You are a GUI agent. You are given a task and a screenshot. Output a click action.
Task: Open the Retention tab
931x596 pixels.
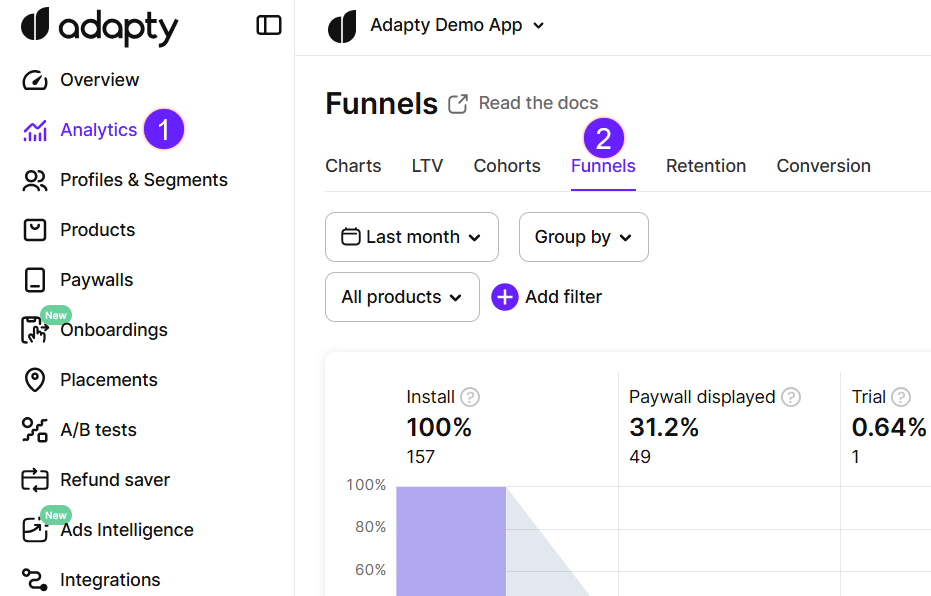point(706,166)
